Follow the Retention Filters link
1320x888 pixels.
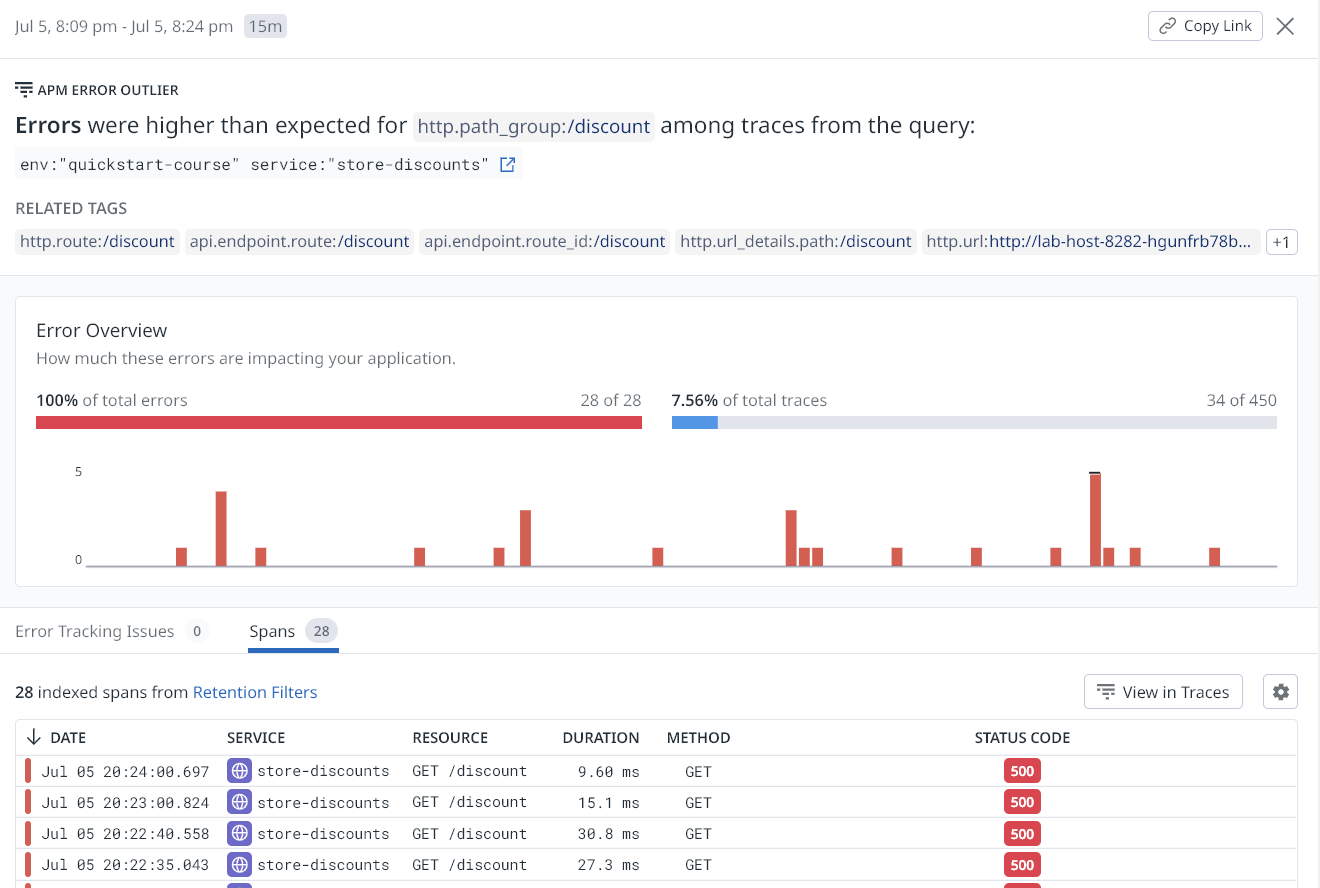(255, 692)
